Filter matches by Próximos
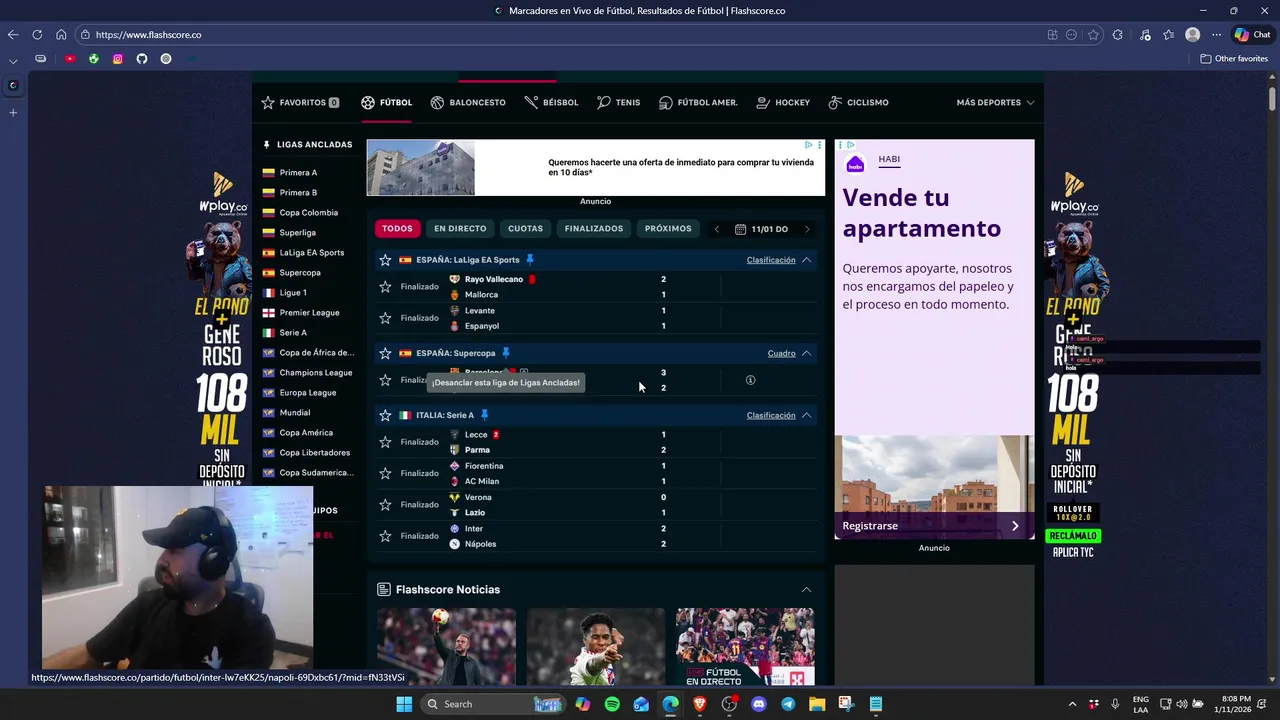Viewport: 1280px width, 720px height. coord(668,228)
